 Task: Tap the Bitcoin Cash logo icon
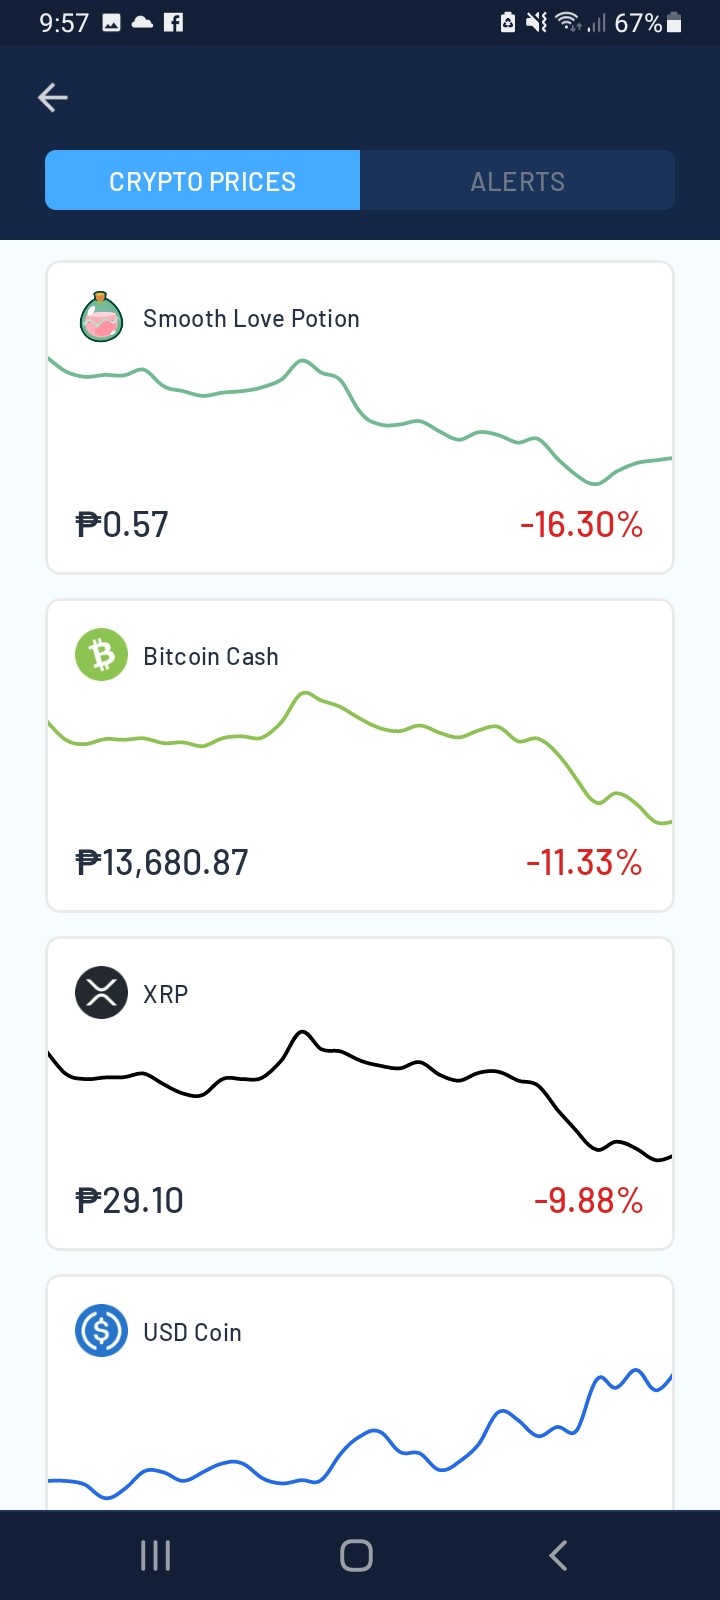[101, 655]
